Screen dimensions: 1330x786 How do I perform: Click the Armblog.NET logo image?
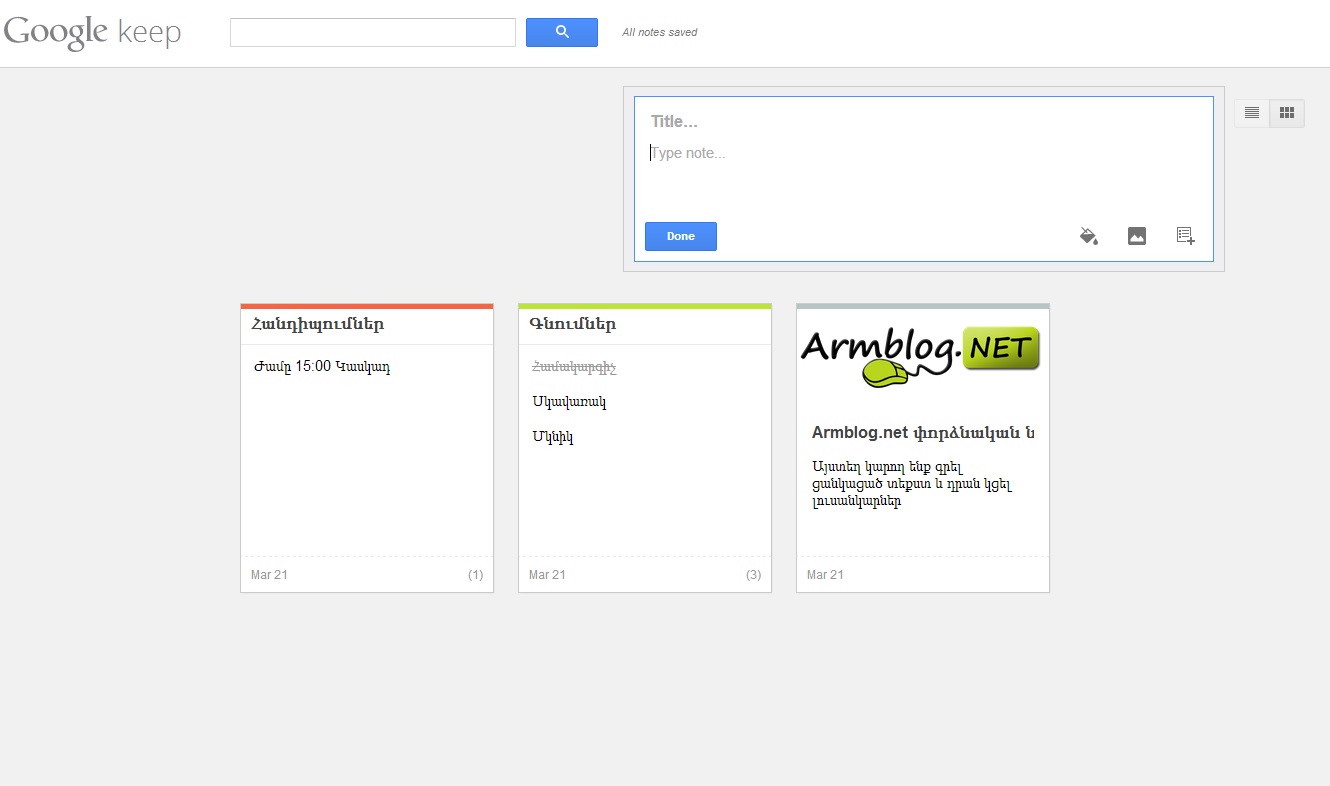tap(922, 357)
